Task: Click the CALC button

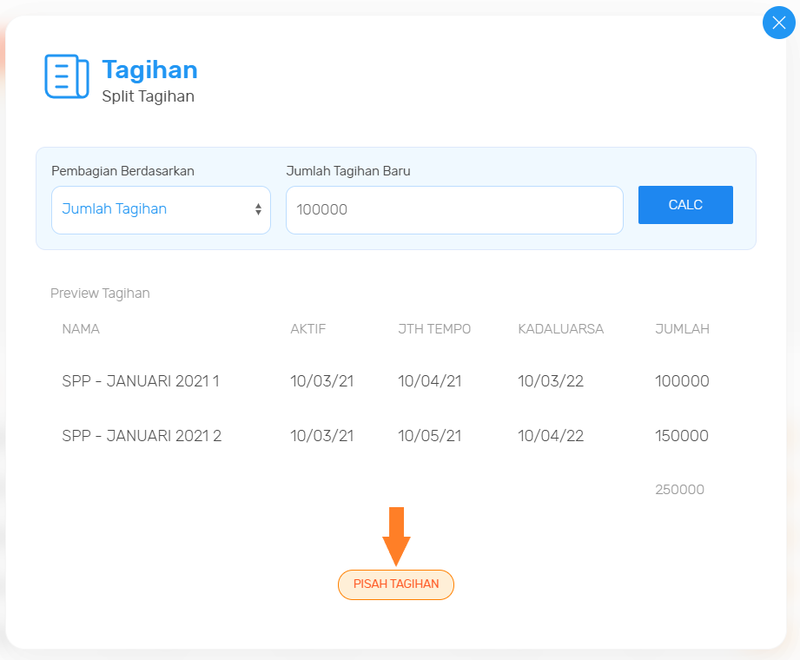Action: point(685,205)
